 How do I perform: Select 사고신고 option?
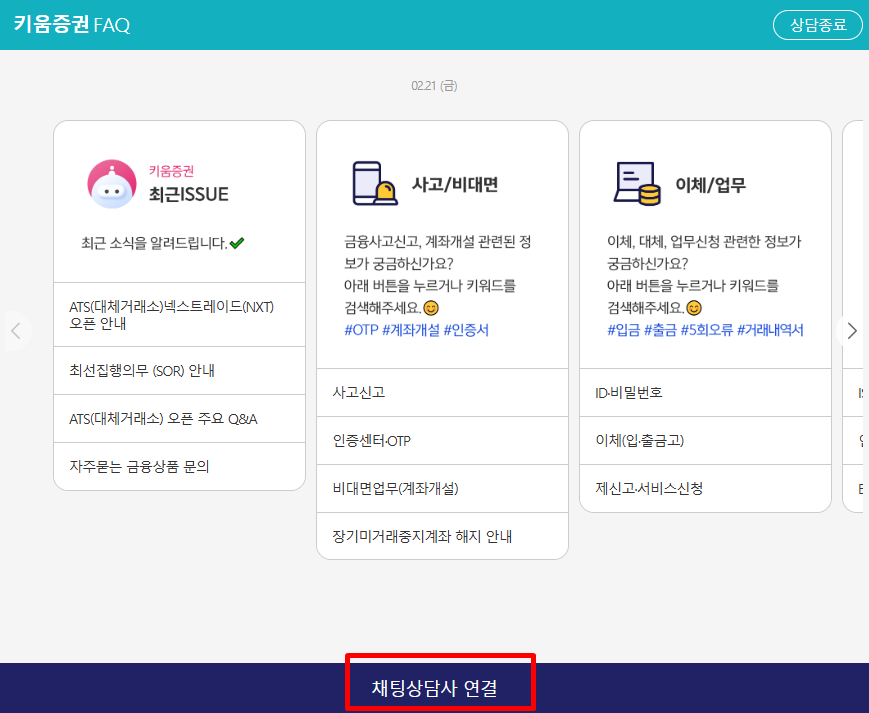point(442,393)
